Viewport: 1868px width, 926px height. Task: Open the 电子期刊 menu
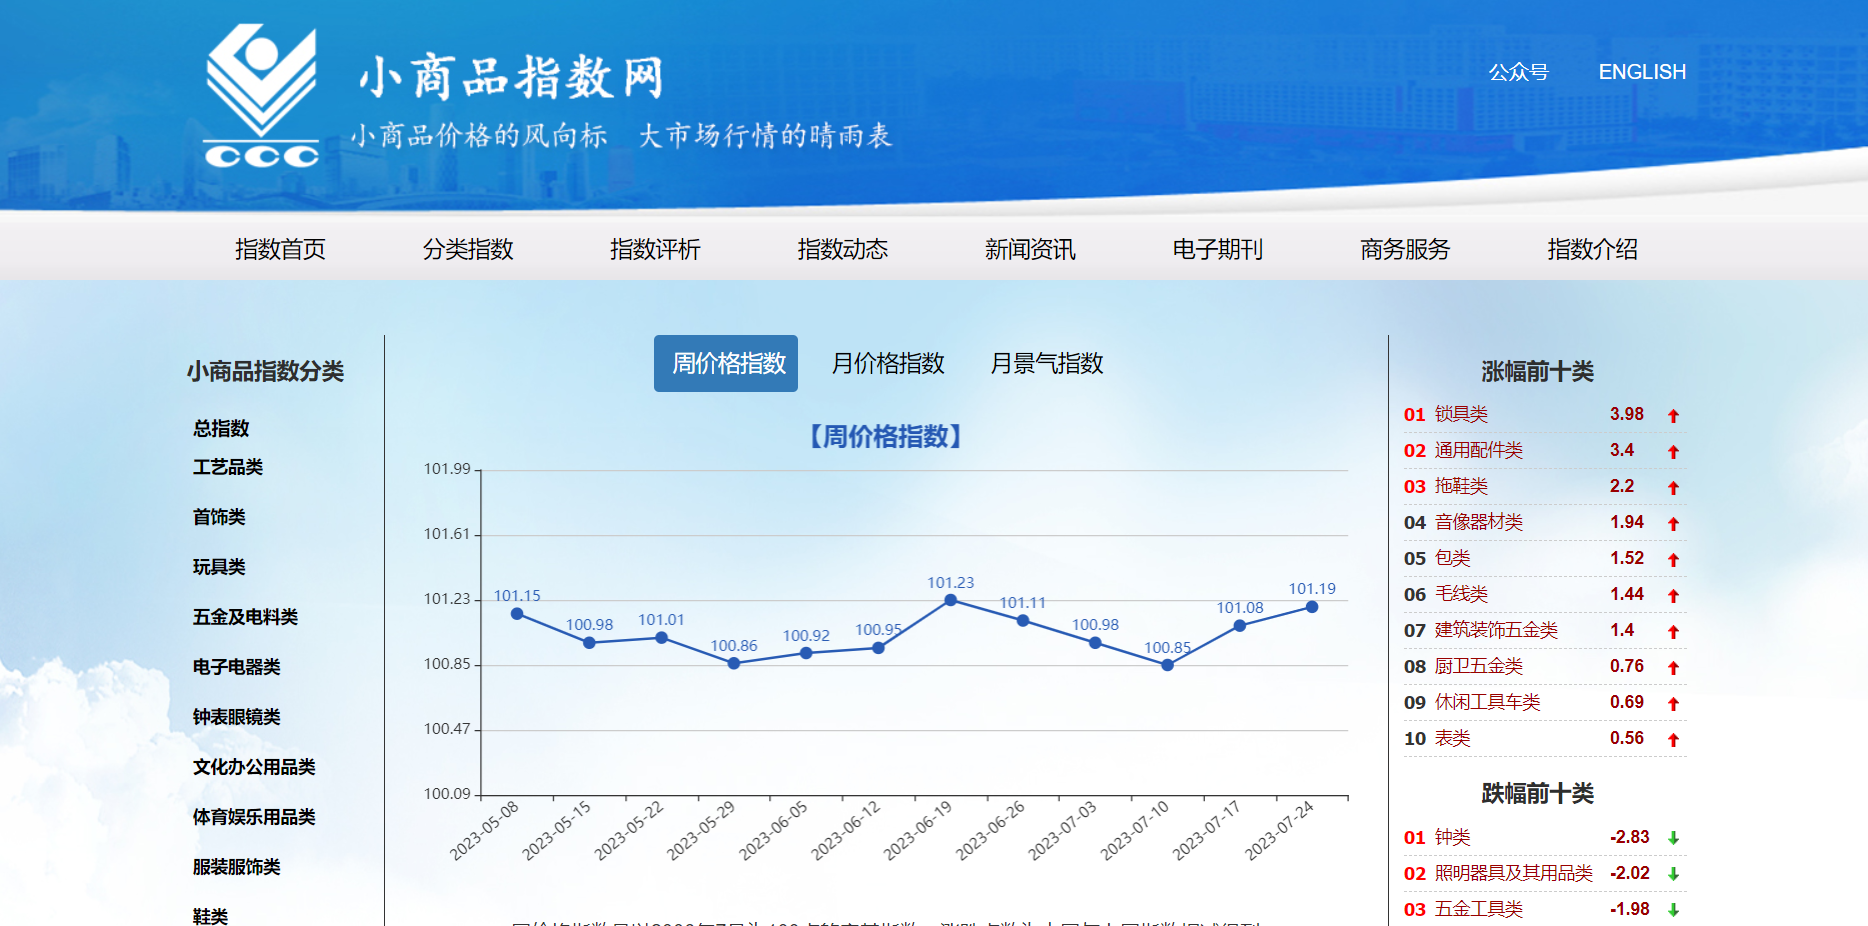pos(1216,250)
